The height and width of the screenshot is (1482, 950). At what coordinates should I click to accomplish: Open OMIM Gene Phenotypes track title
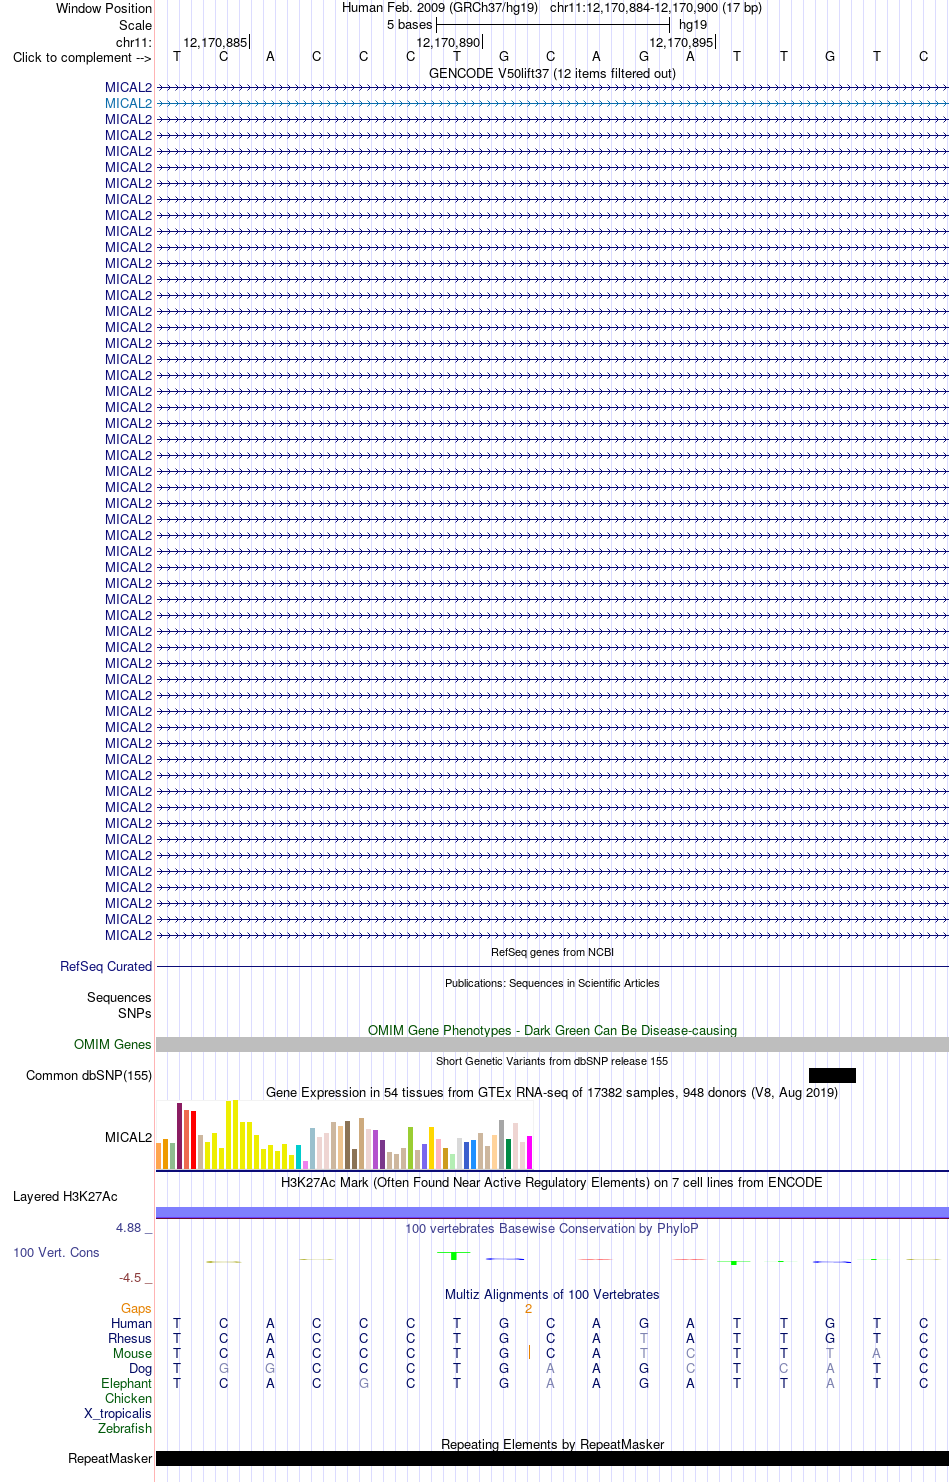pyautogui.click(x=552, y=1030)
